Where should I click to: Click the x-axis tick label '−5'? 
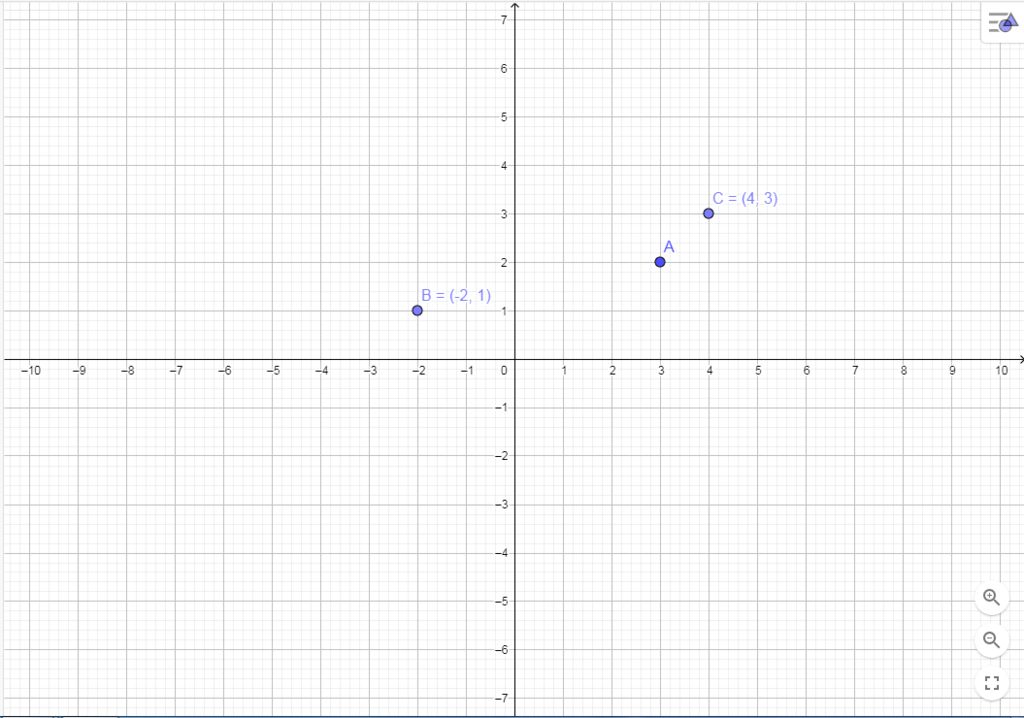[x=273, y=370]
